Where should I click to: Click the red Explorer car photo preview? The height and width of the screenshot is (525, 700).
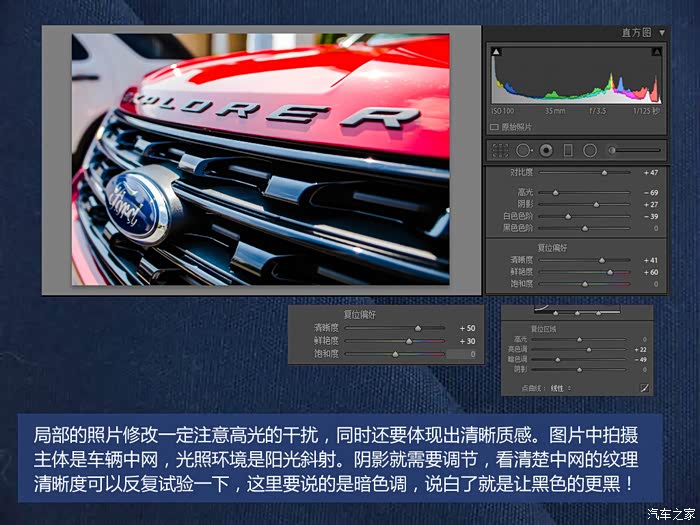click(x=261, y=159)
